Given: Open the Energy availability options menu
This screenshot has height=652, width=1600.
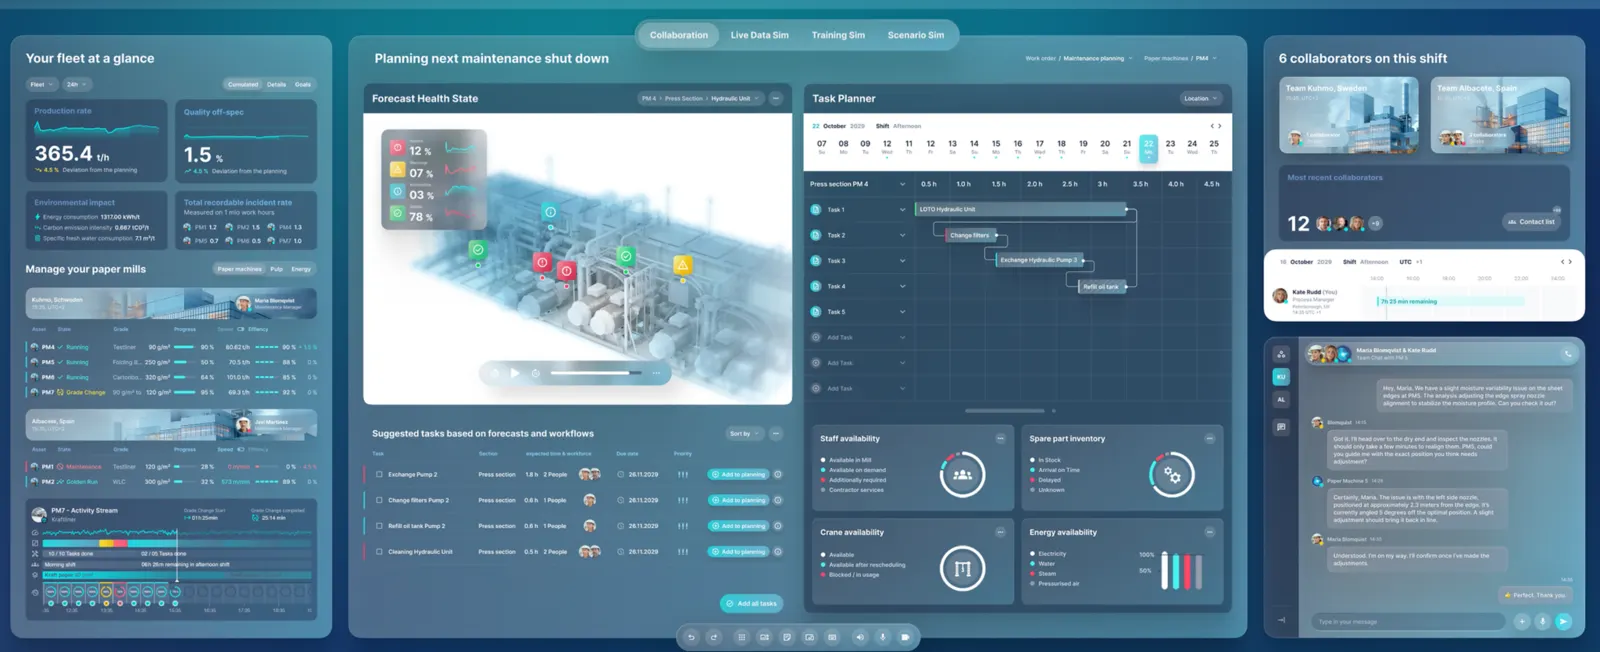Looking at the screenshot, I should (x=1210, y=532).
